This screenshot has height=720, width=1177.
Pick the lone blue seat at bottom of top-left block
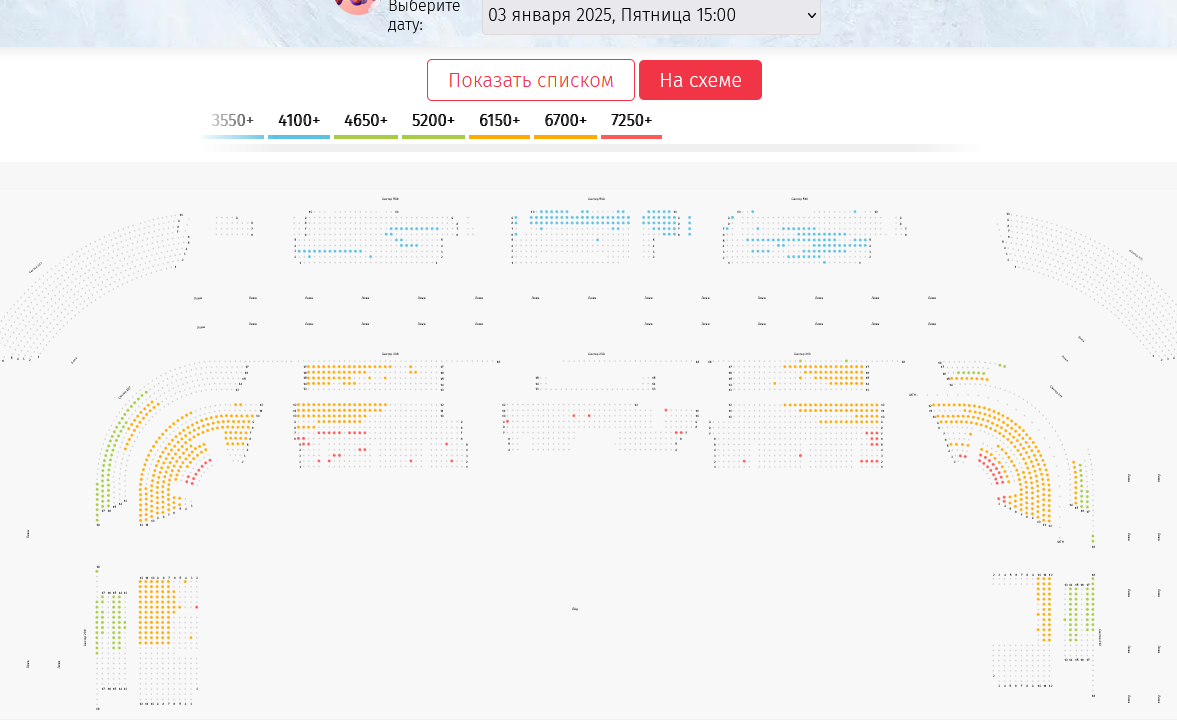click(x=371, y=257)
